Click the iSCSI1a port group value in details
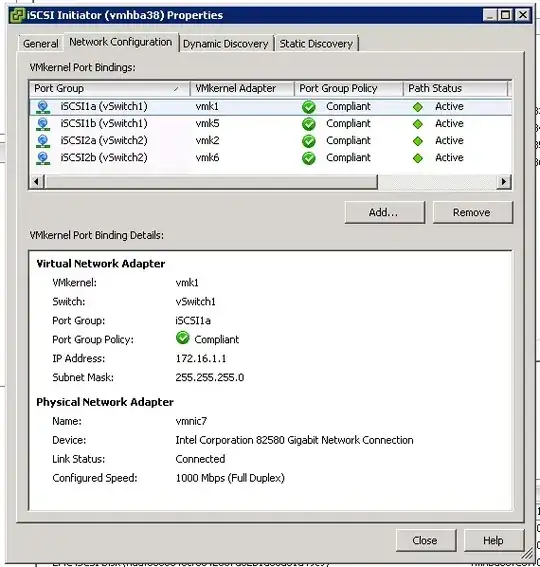Screen dimensions: 540x567 193,321
